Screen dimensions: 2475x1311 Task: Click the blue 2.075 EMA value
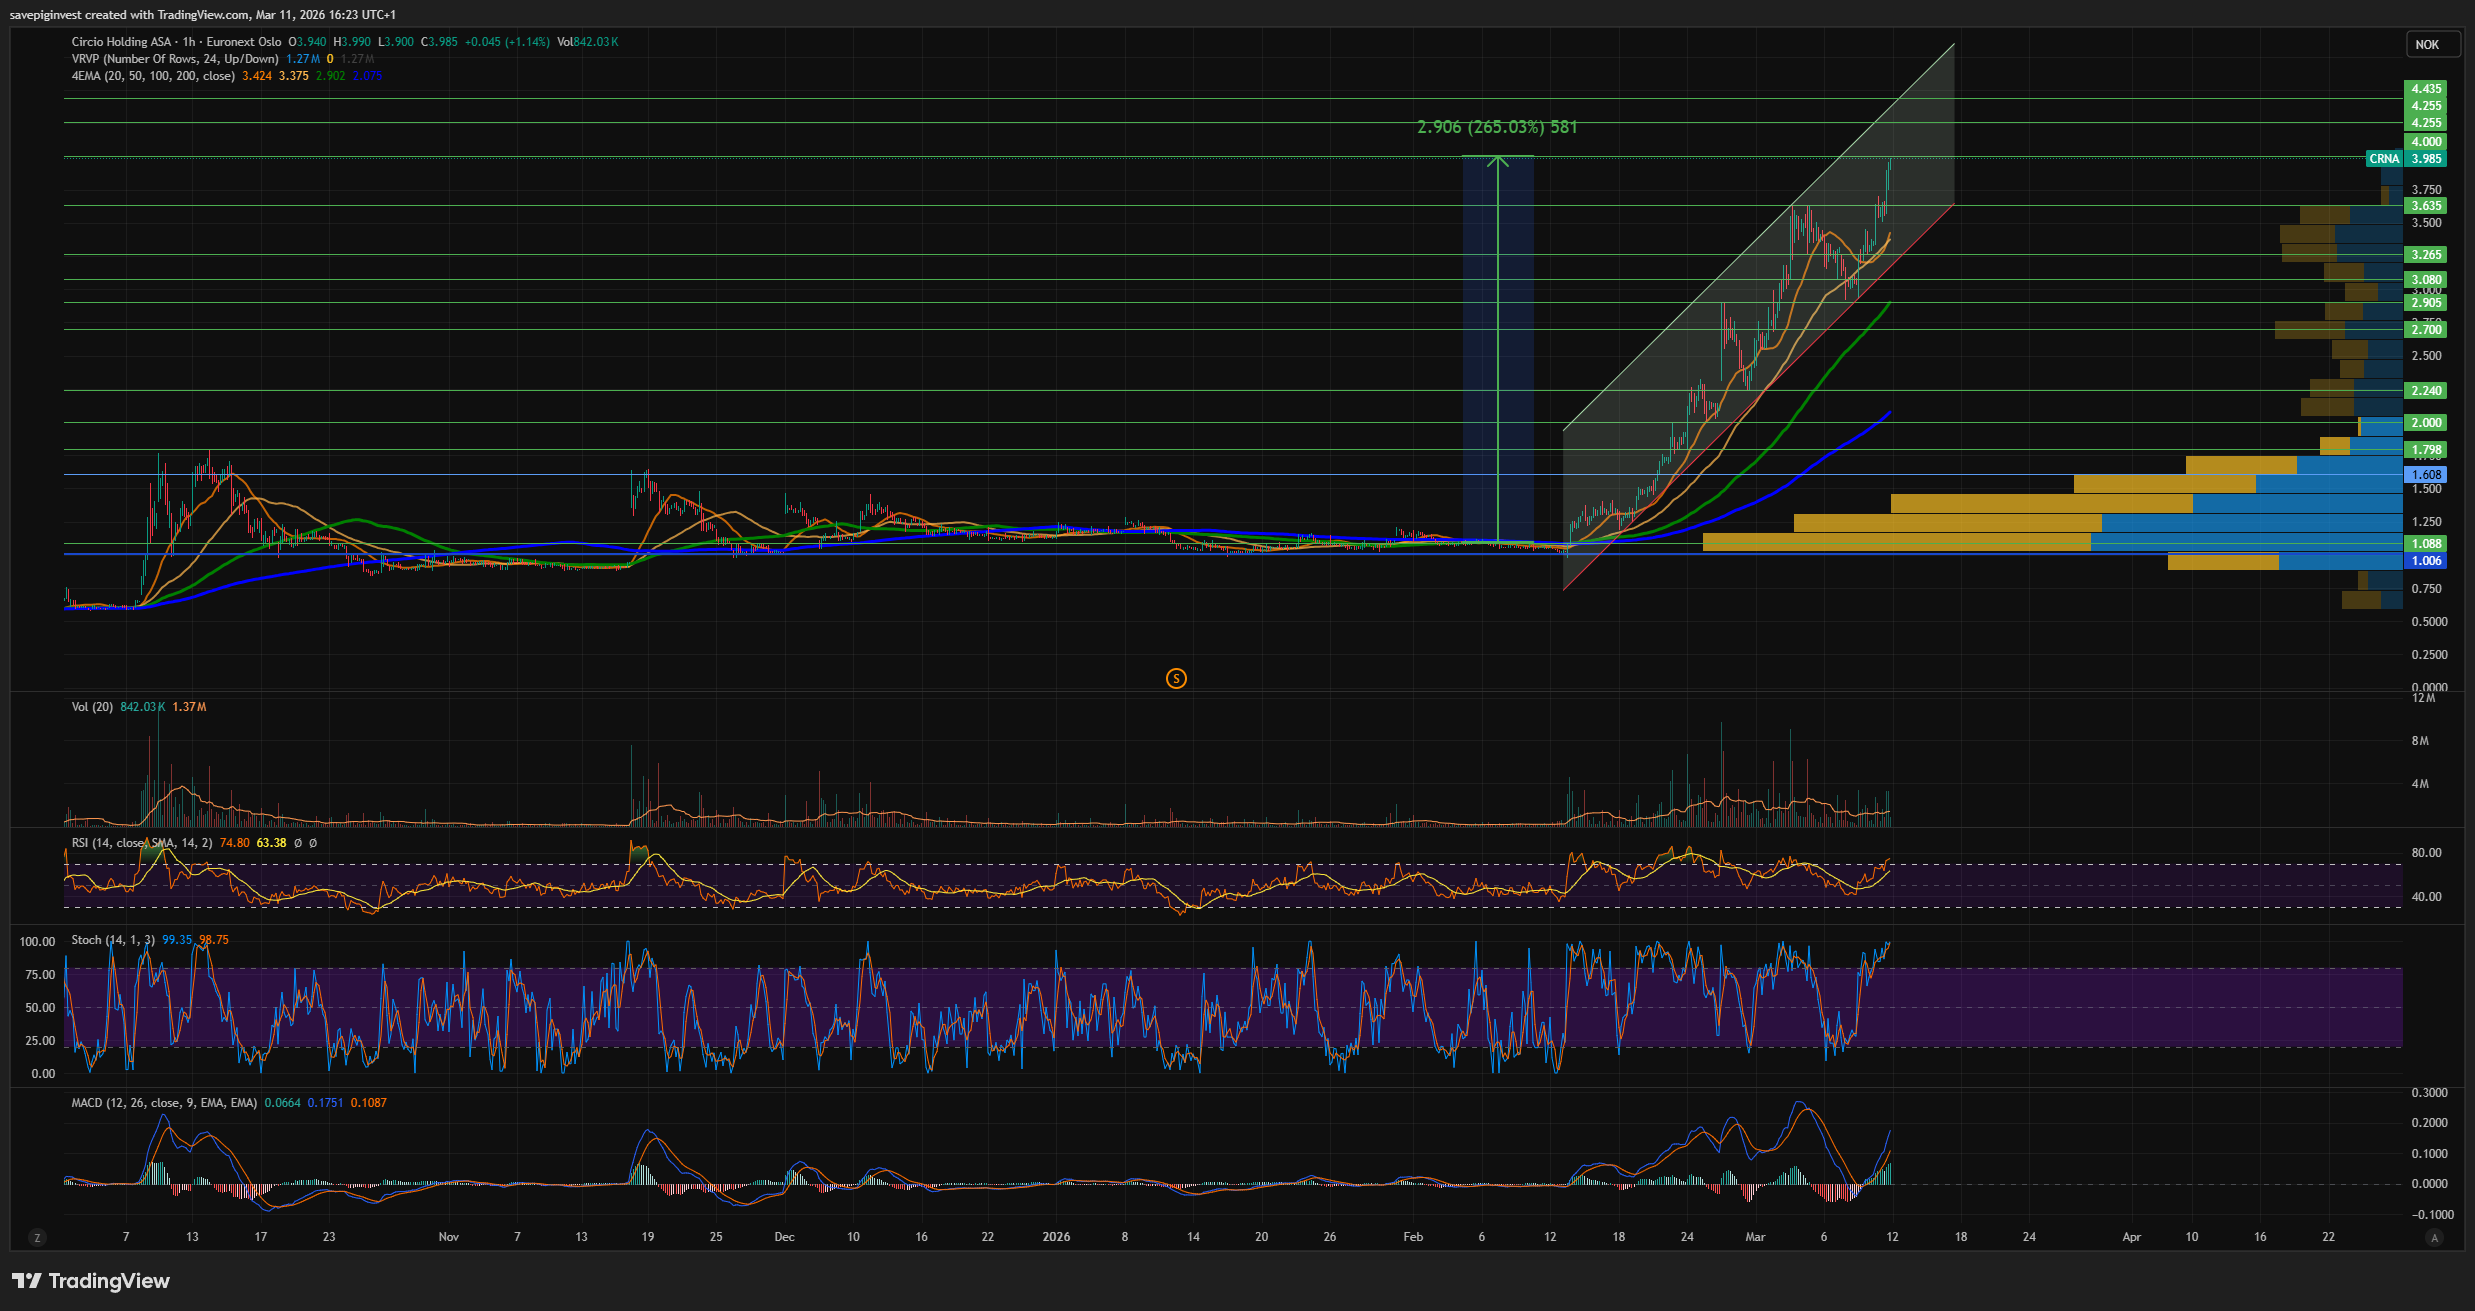pos(368,76)
